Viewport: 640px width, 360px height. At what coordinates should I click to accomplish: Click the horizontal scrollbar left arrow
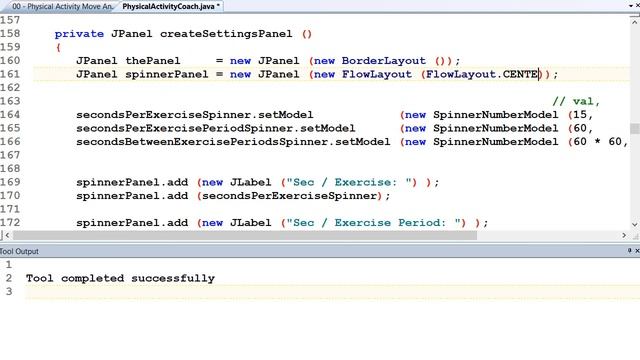7,235
